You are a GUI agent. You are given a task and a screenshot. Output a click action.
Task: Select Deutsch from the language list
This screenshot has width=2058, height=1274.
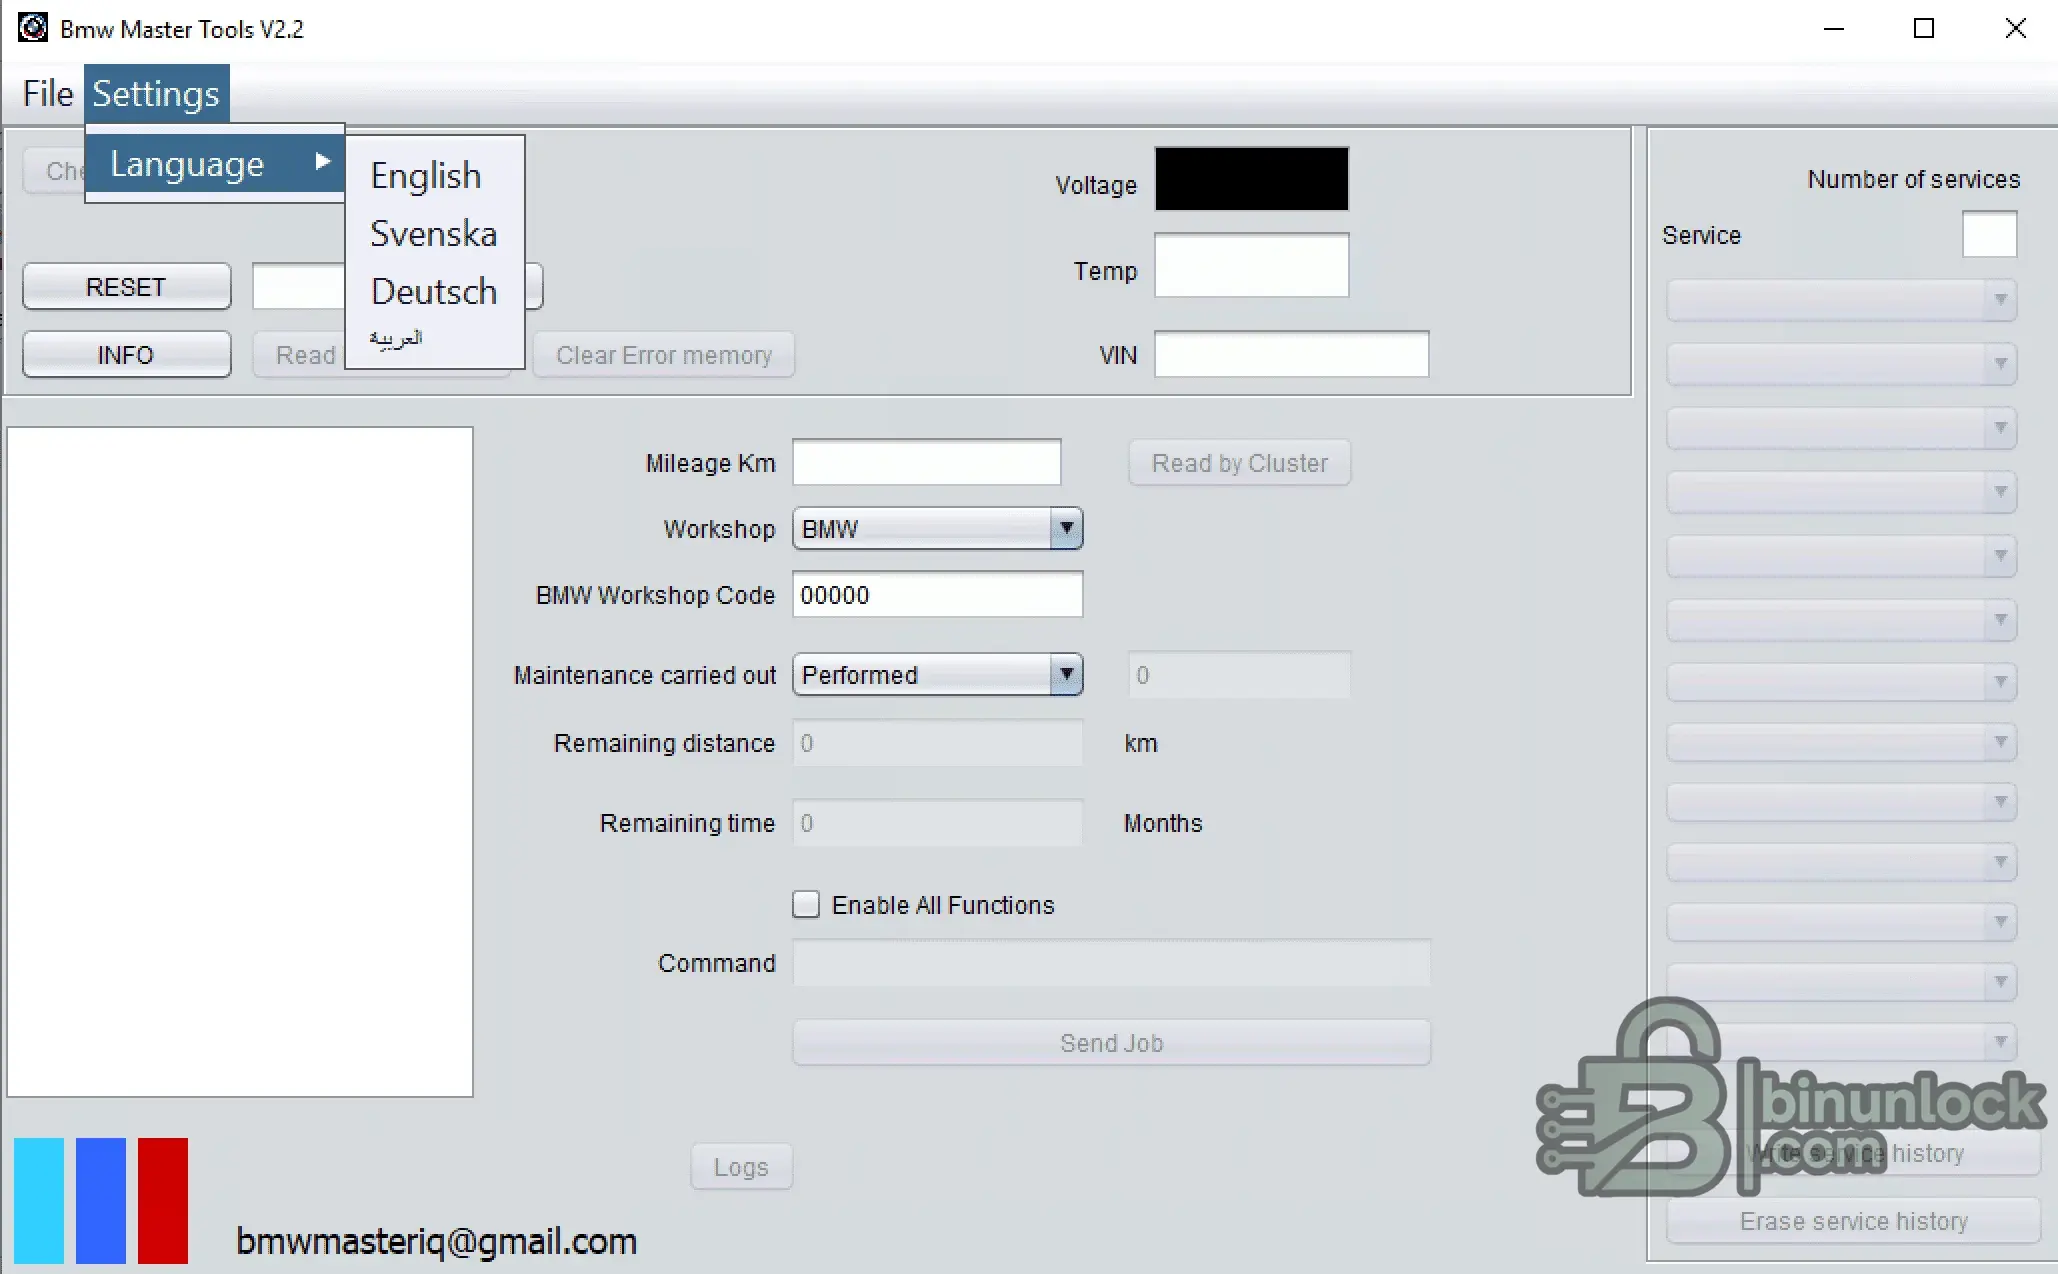click(x=434, y=291)
